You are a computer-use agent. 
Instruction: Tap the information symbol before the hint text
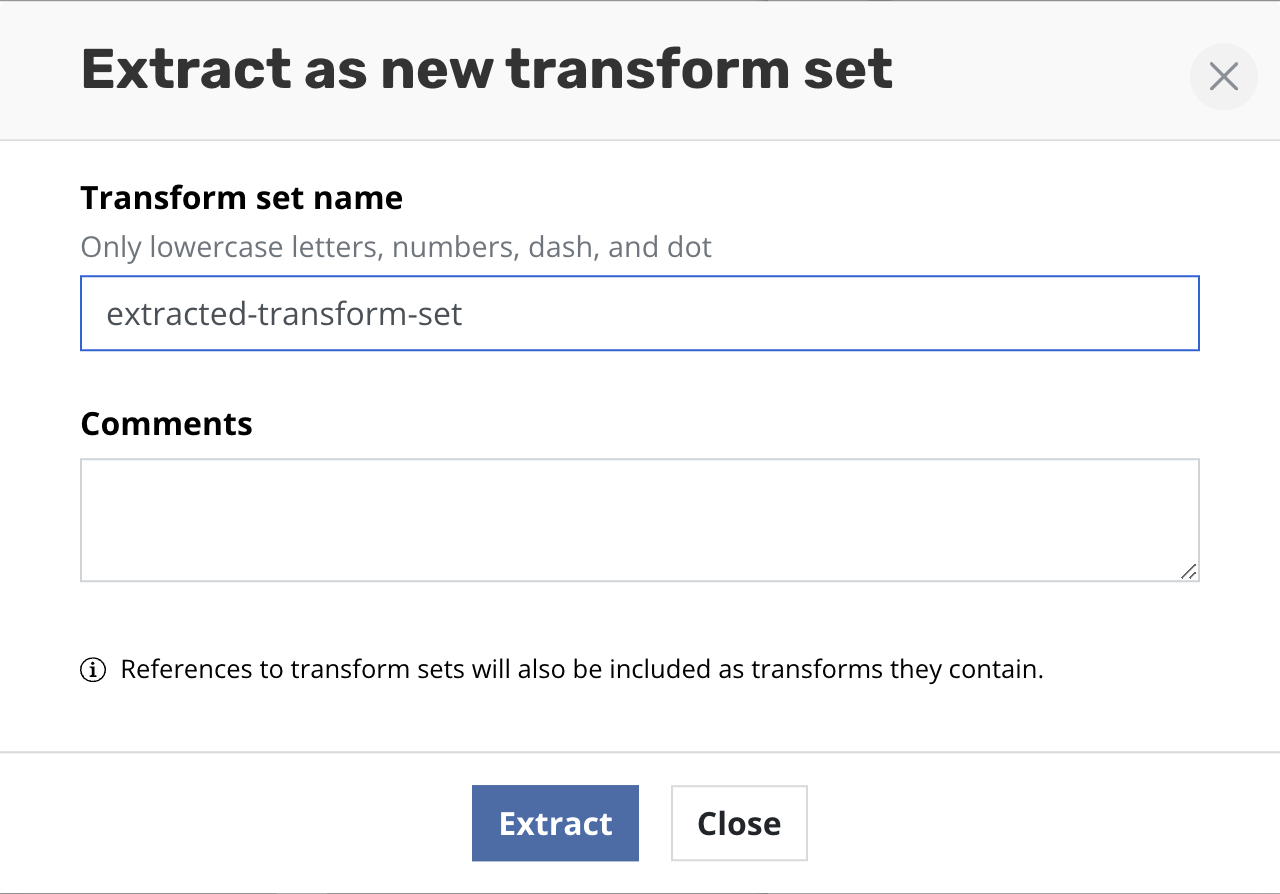click(92, 669)
